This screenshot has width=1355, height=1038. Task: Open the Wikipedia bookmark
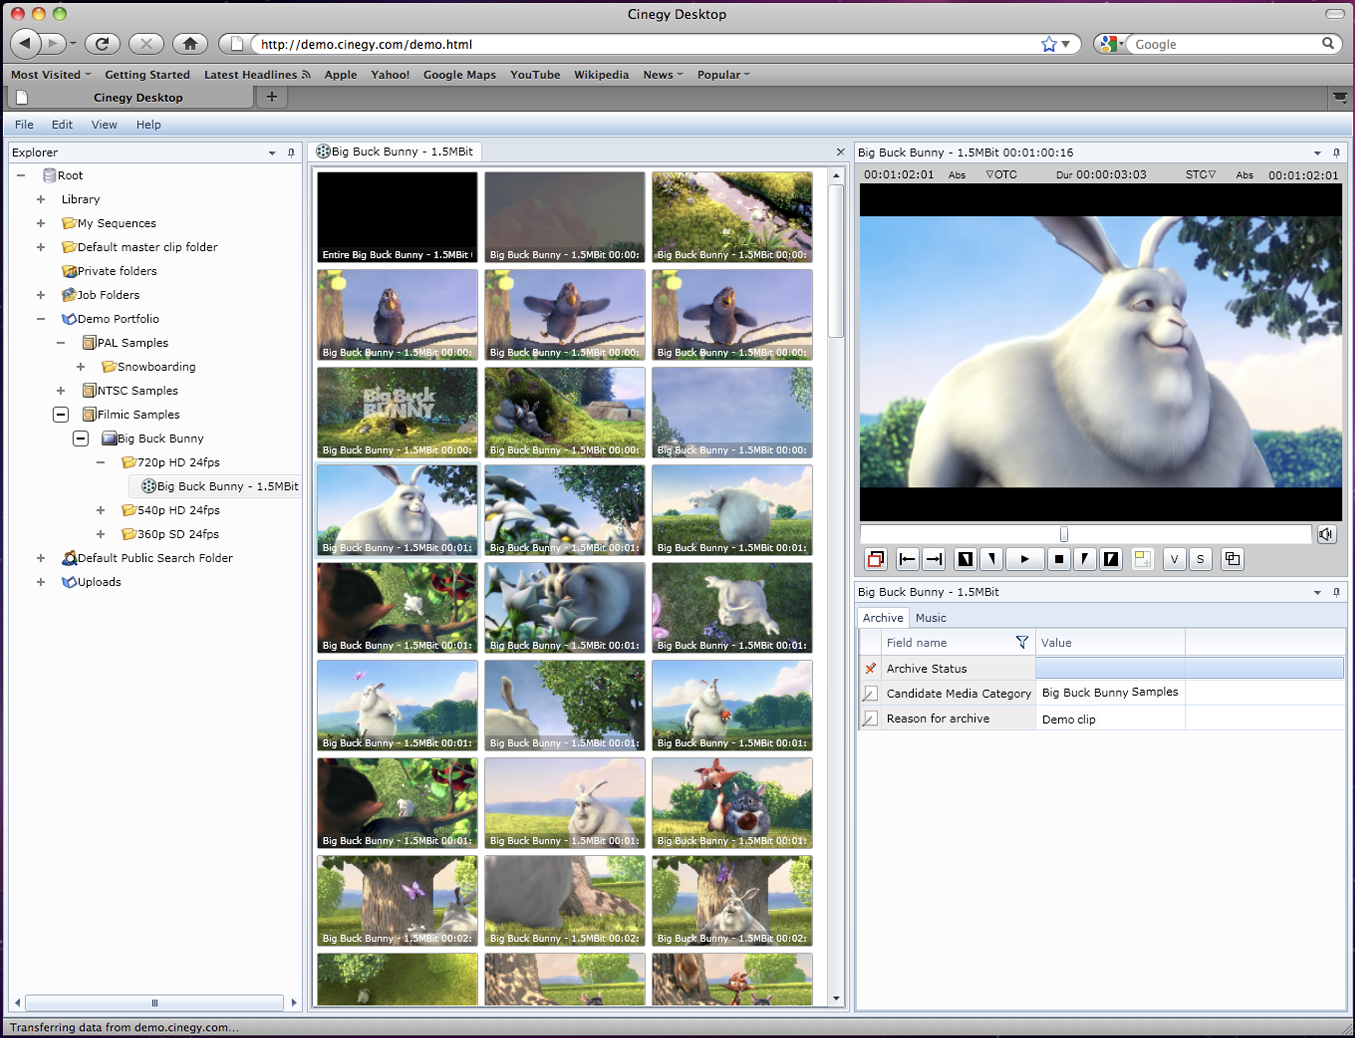coord(601,75)
